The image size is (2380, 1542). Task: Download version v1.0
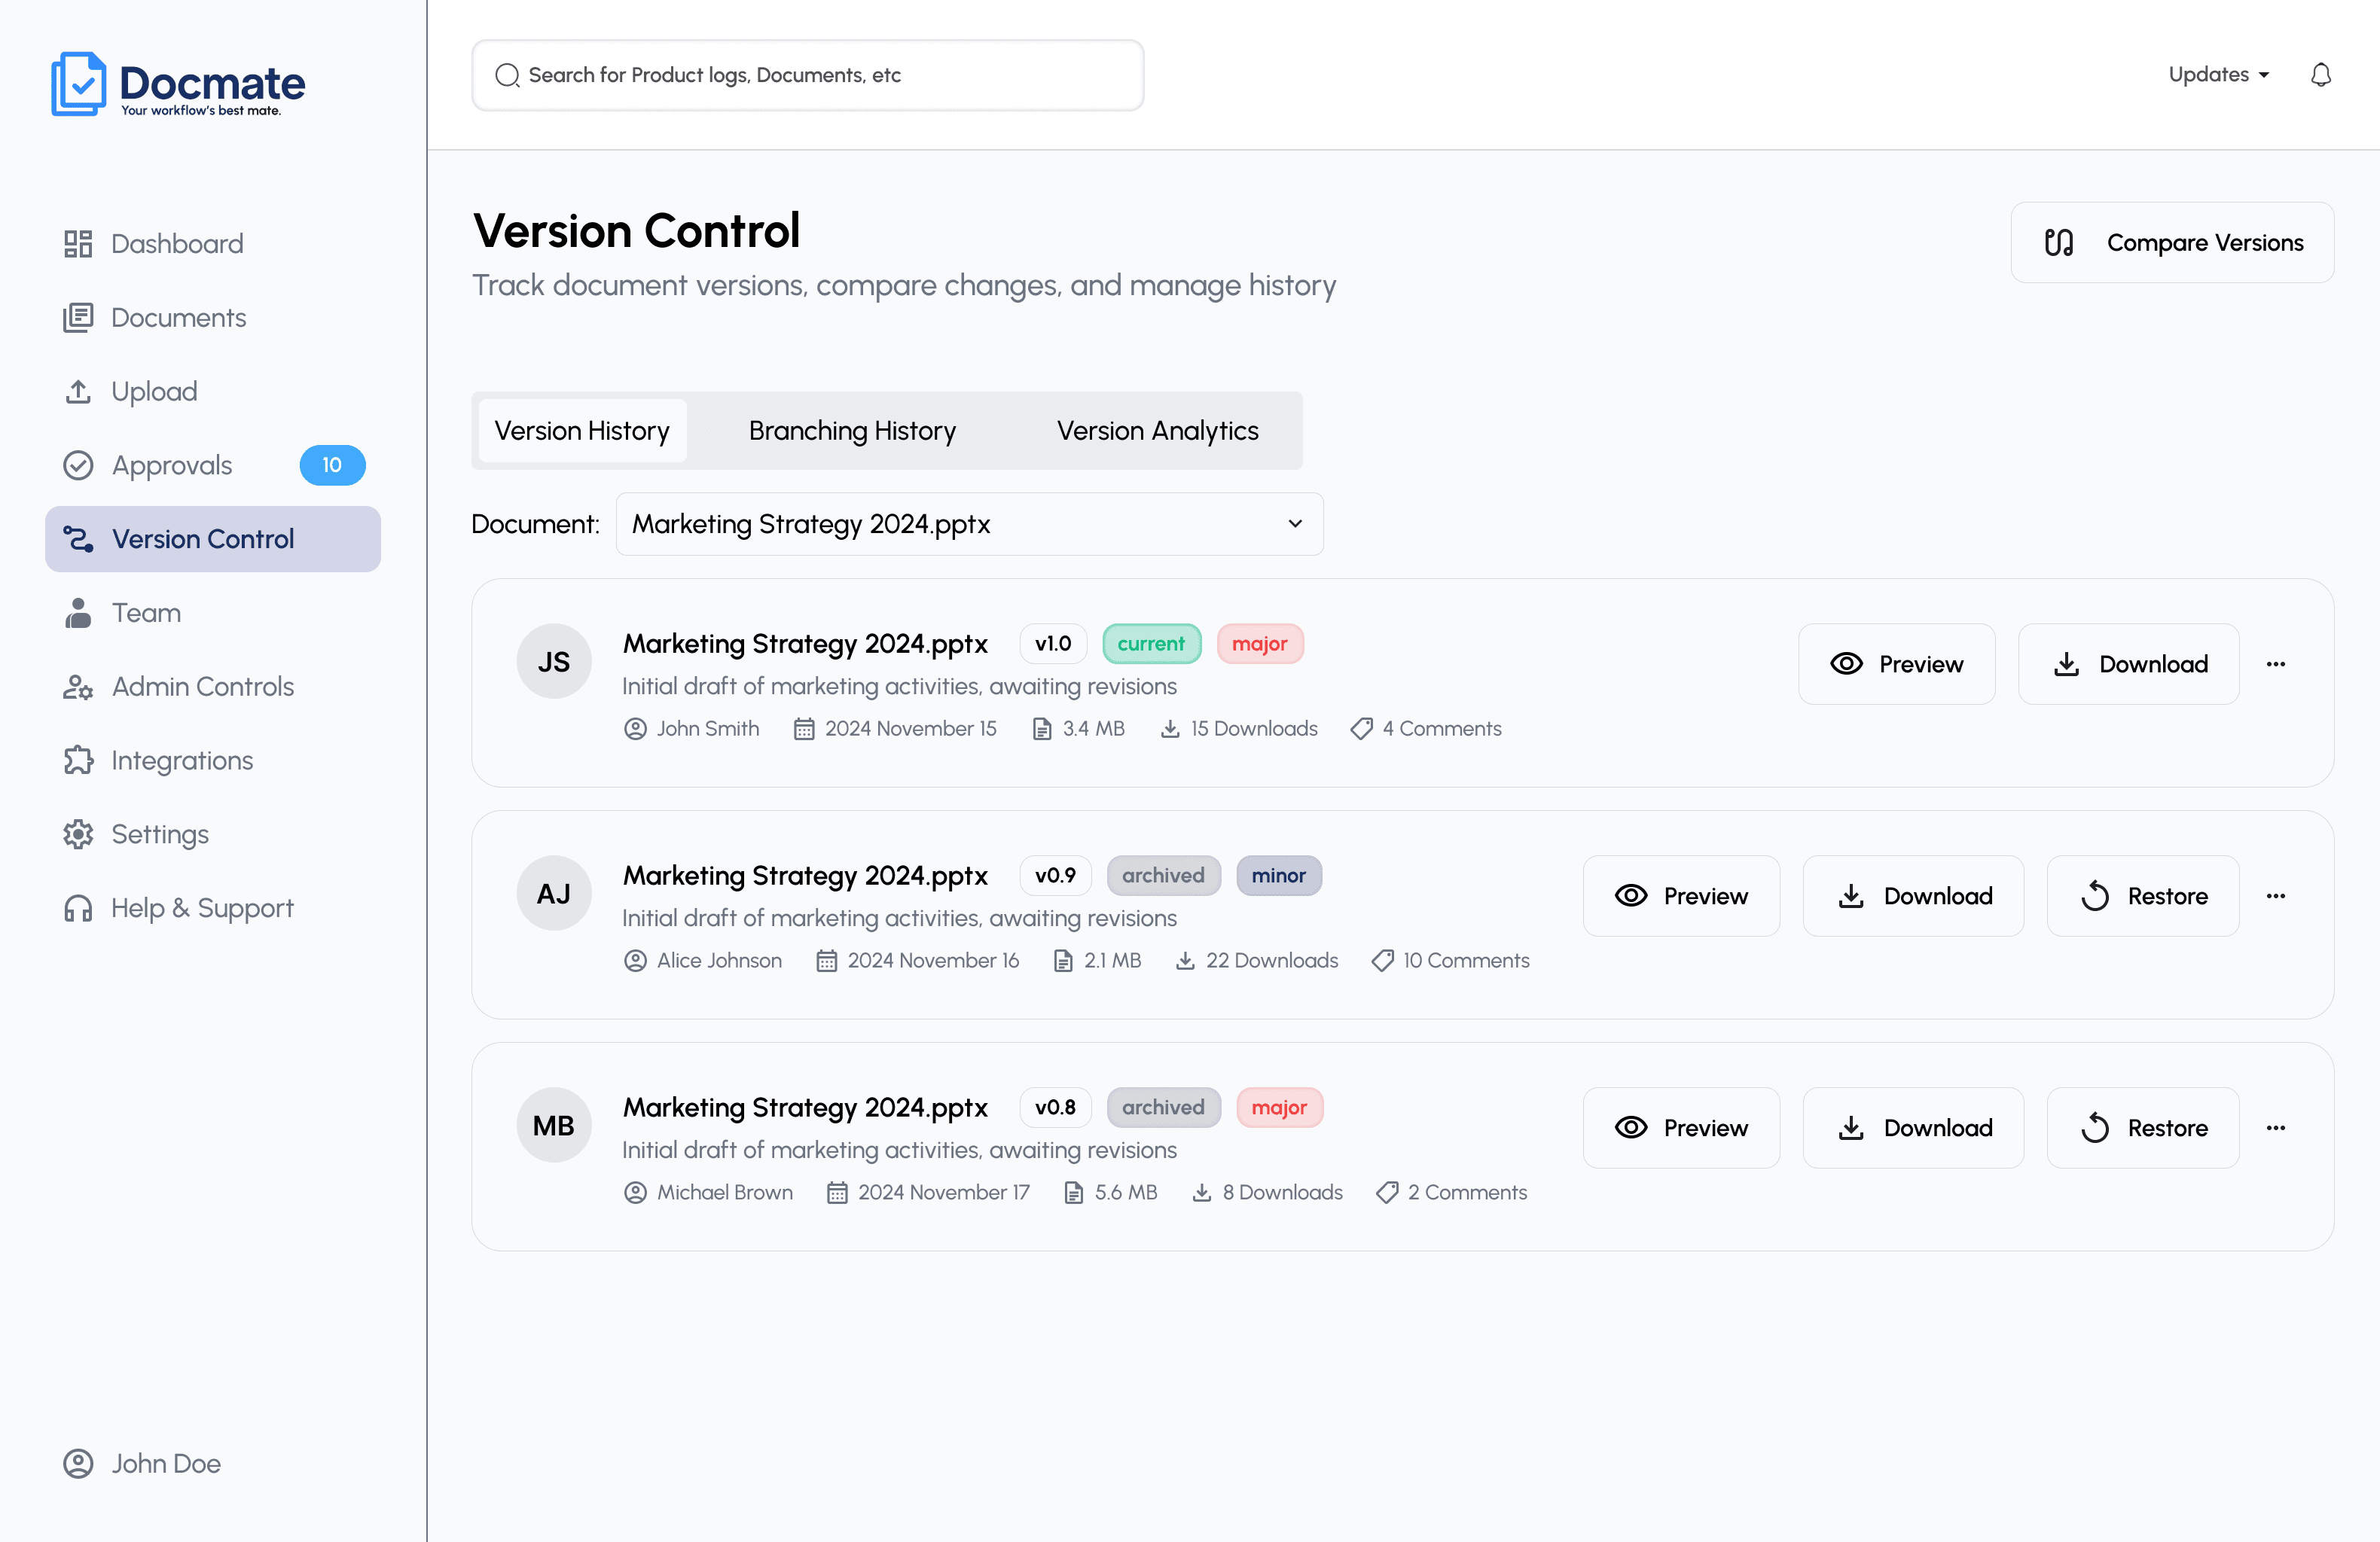click(2128, 664)
